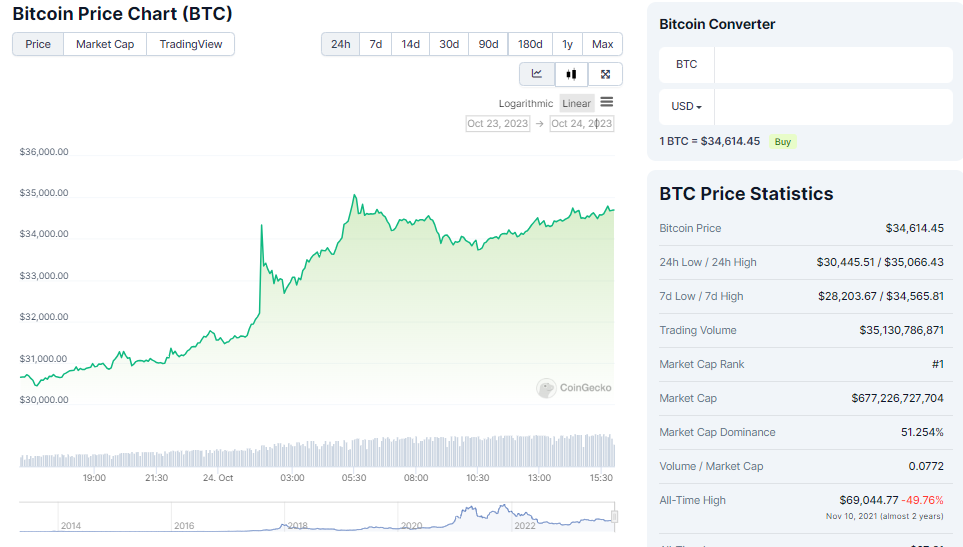Select Linear price scale
Viewport: 963px width, 547px height.
tap(576, 103)
